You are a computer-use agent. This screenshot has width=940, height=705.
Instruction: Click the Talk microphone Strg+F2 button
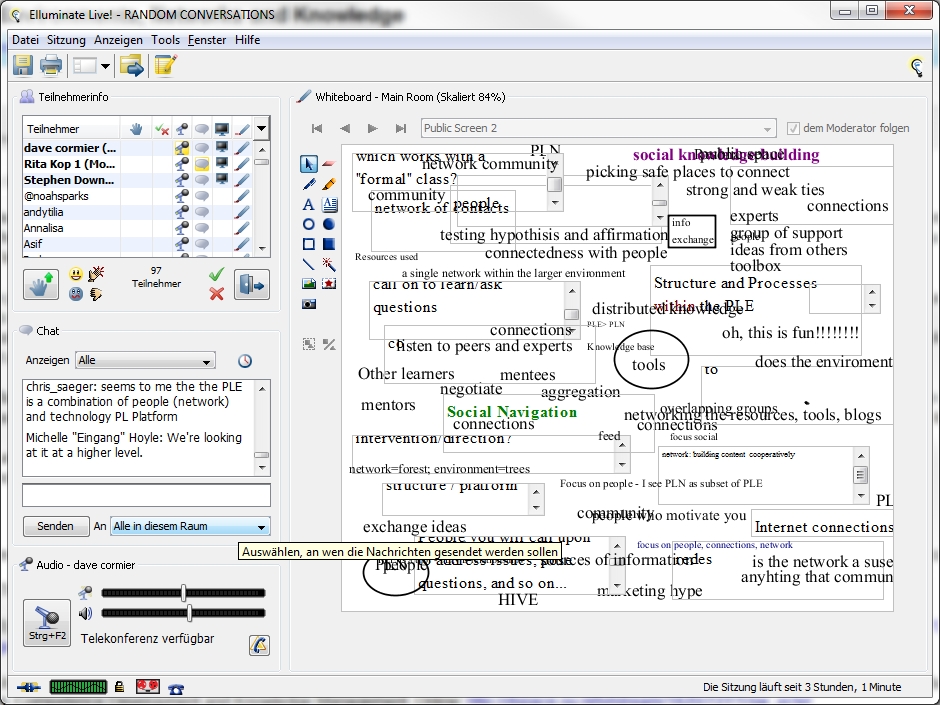(47, 623)
